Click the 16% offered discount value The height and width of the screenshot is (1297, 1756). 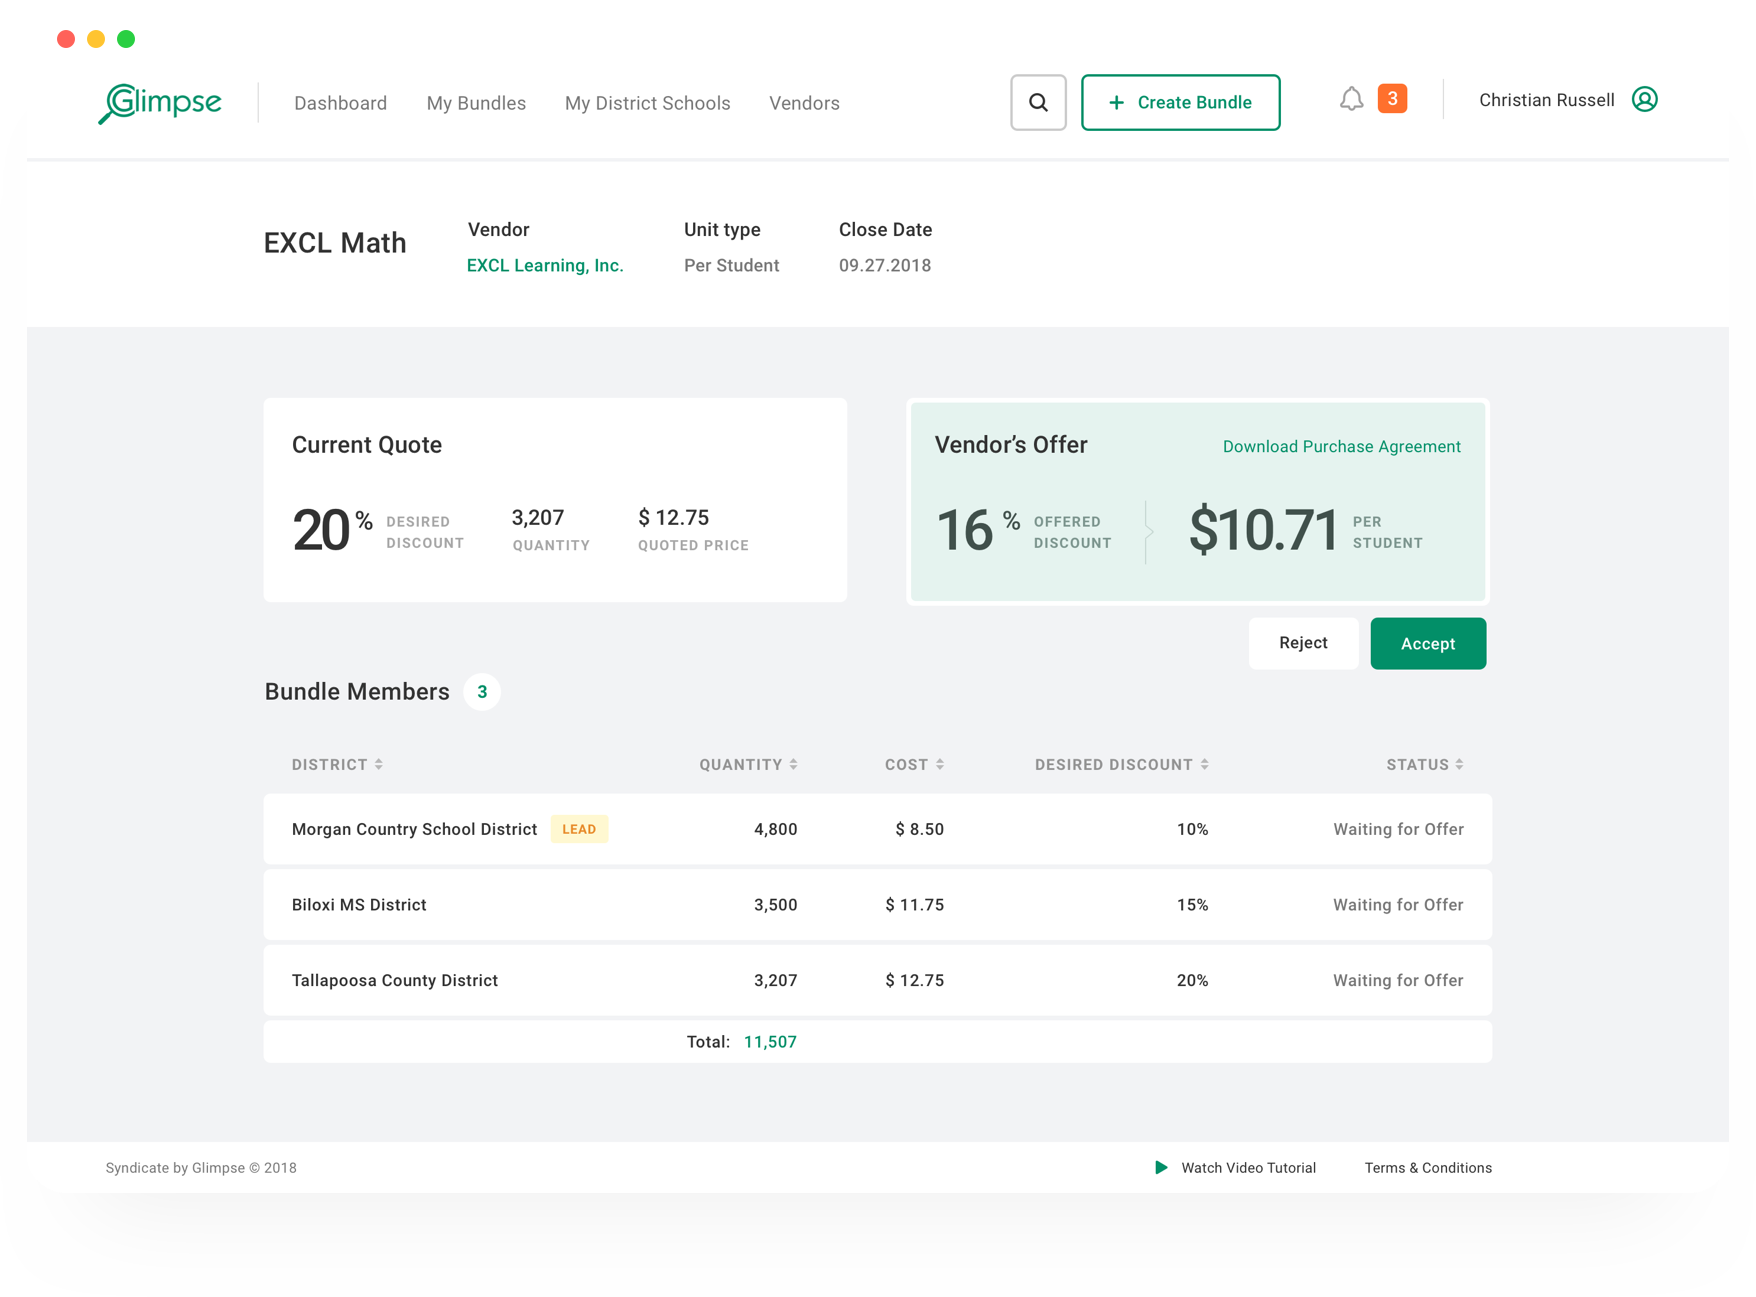978,530
